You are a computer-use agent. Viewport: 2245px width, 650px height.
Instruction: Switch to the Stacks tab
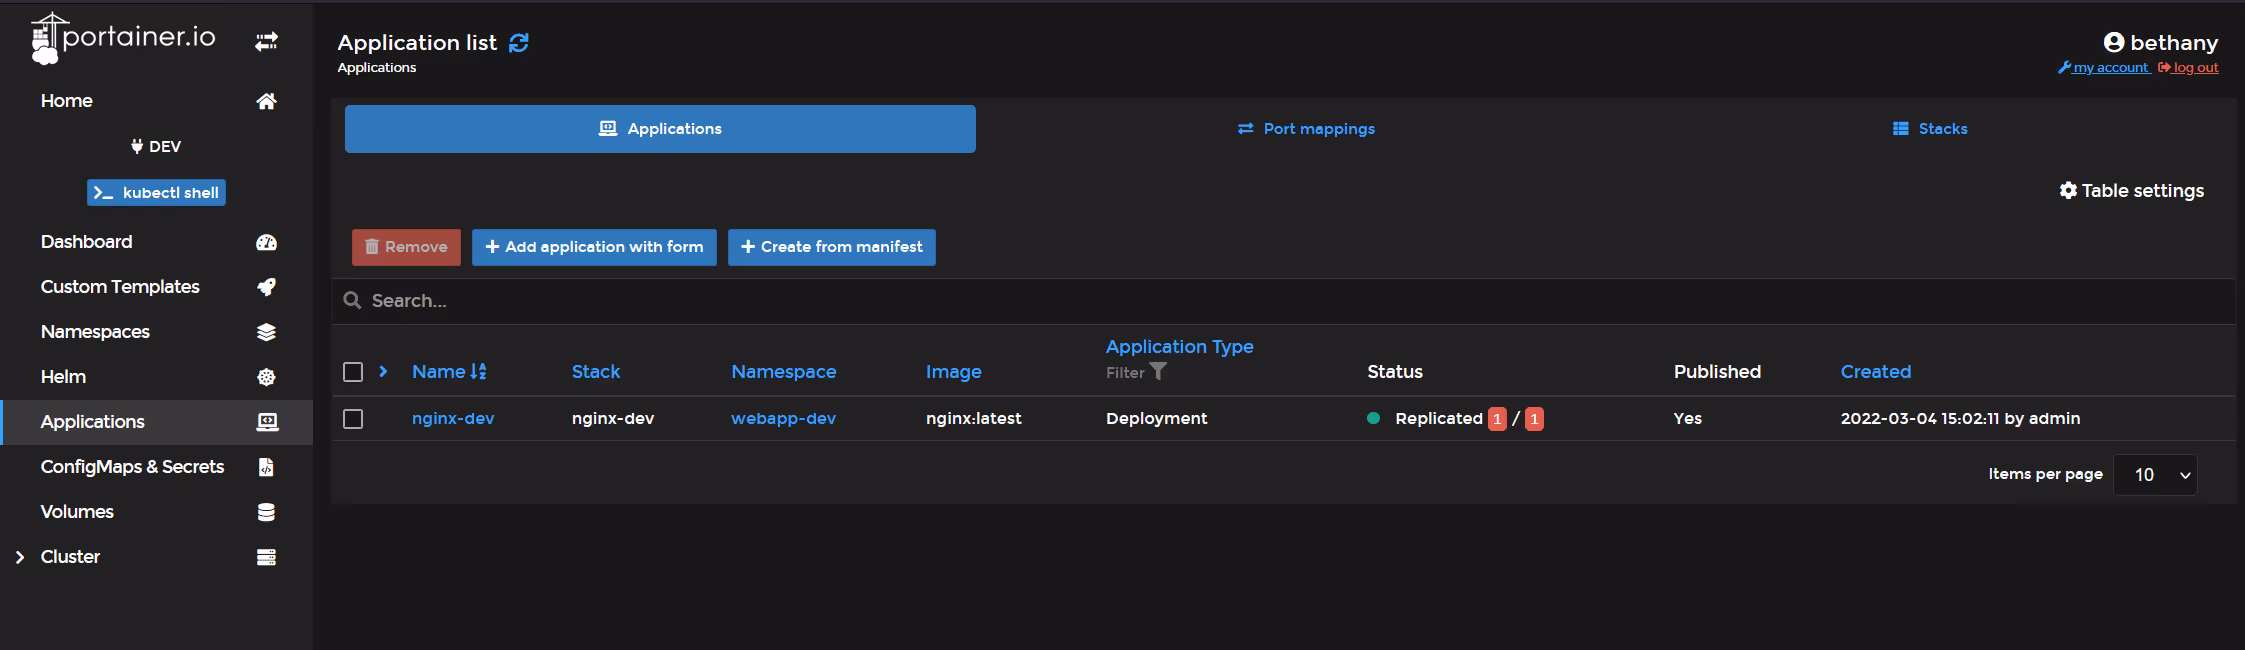1930,129
